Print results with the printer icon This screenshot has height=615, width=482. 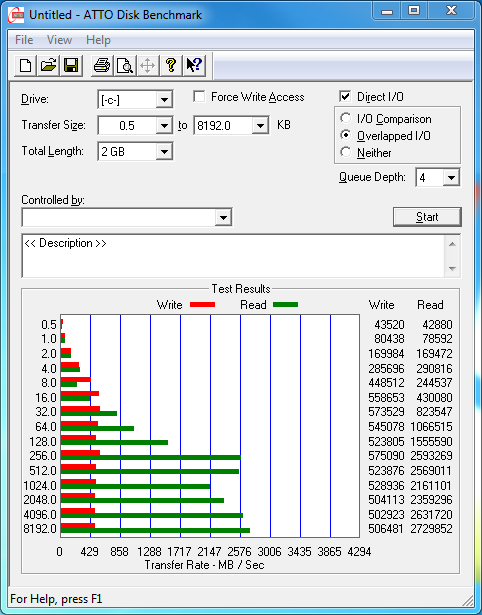tap(102, 66)
